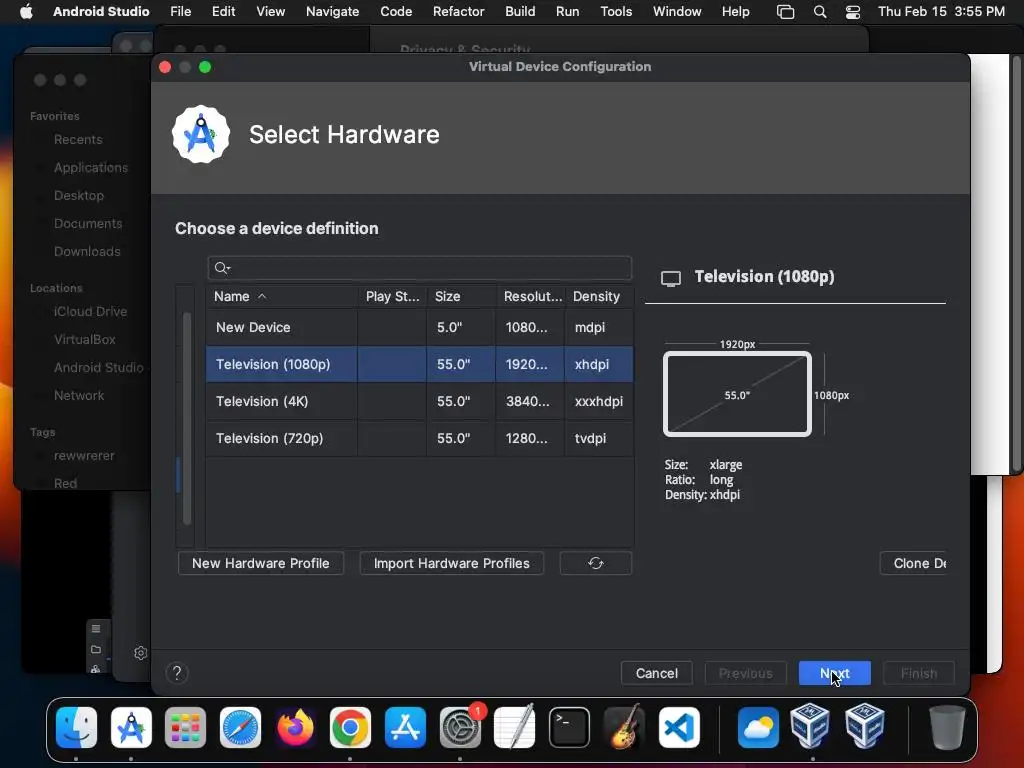Launch Google Chrome from the dock
Viewport: 1024px width, 768px height.
(x=350, y=727)
